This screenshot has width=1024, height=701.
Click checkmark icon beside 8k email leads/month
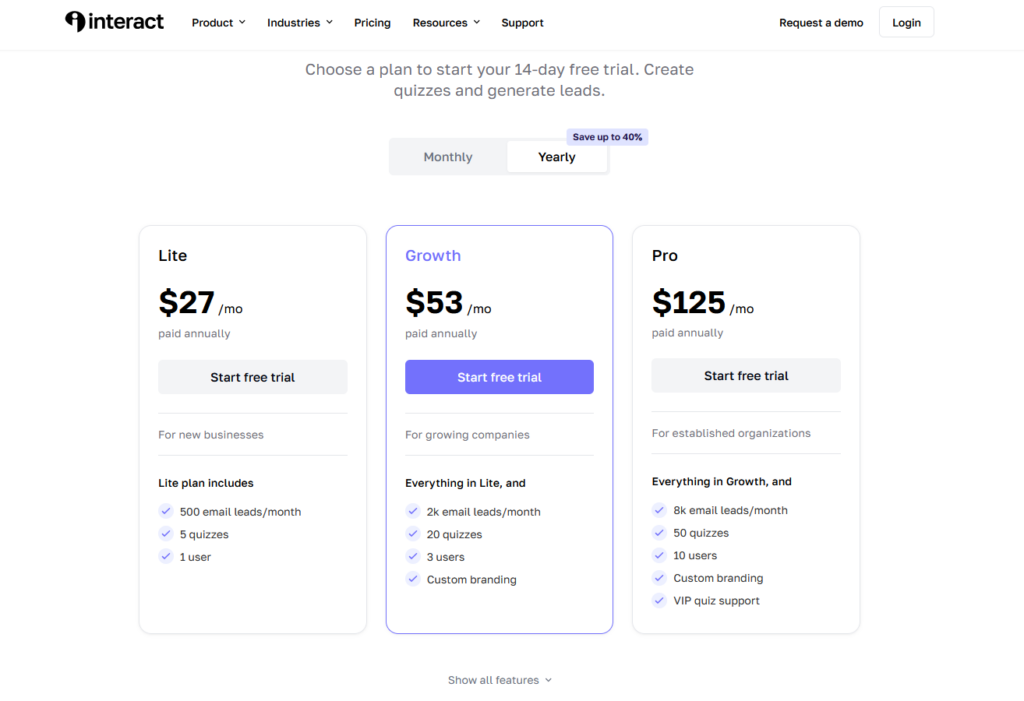(x=659, y=510)
